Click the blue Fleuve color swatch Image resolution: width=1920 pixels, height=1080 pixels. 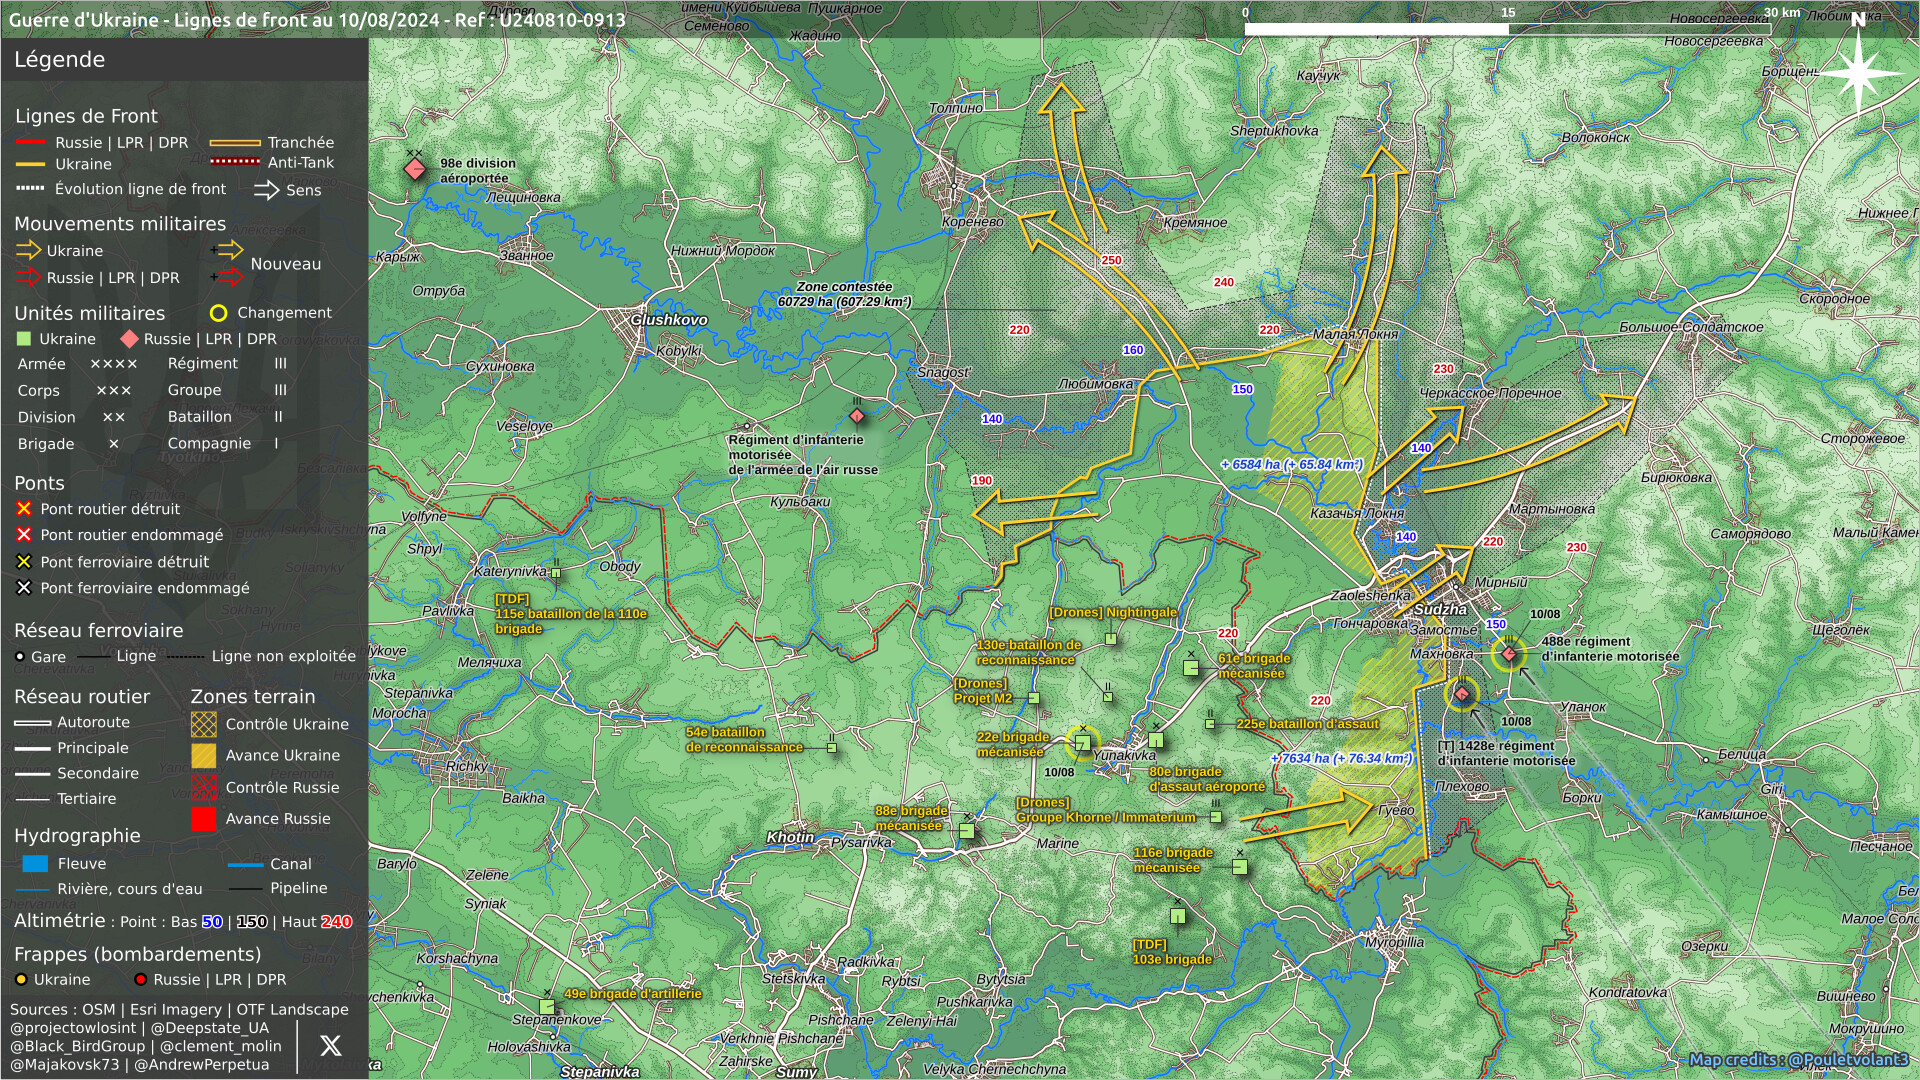(x=35, y=864)
